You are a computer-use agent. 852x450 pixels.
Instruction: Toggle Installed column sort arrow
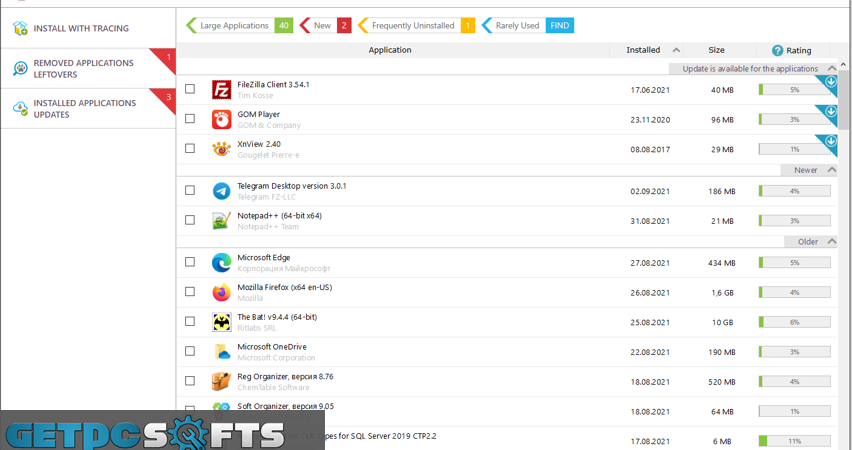(676, 50)
